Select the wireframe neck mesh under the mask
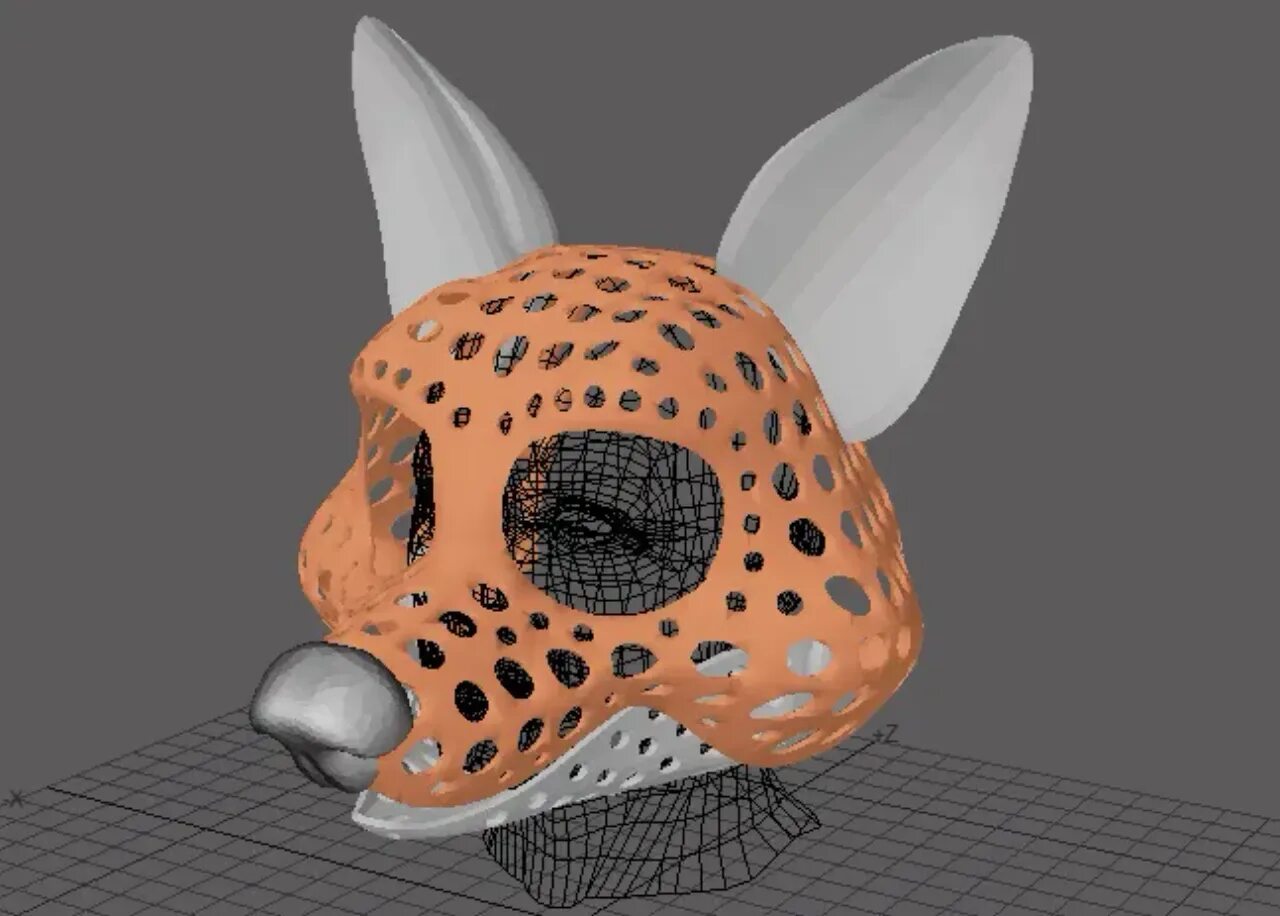Screen dimensions: 1280x916 (x=650, y=838)
